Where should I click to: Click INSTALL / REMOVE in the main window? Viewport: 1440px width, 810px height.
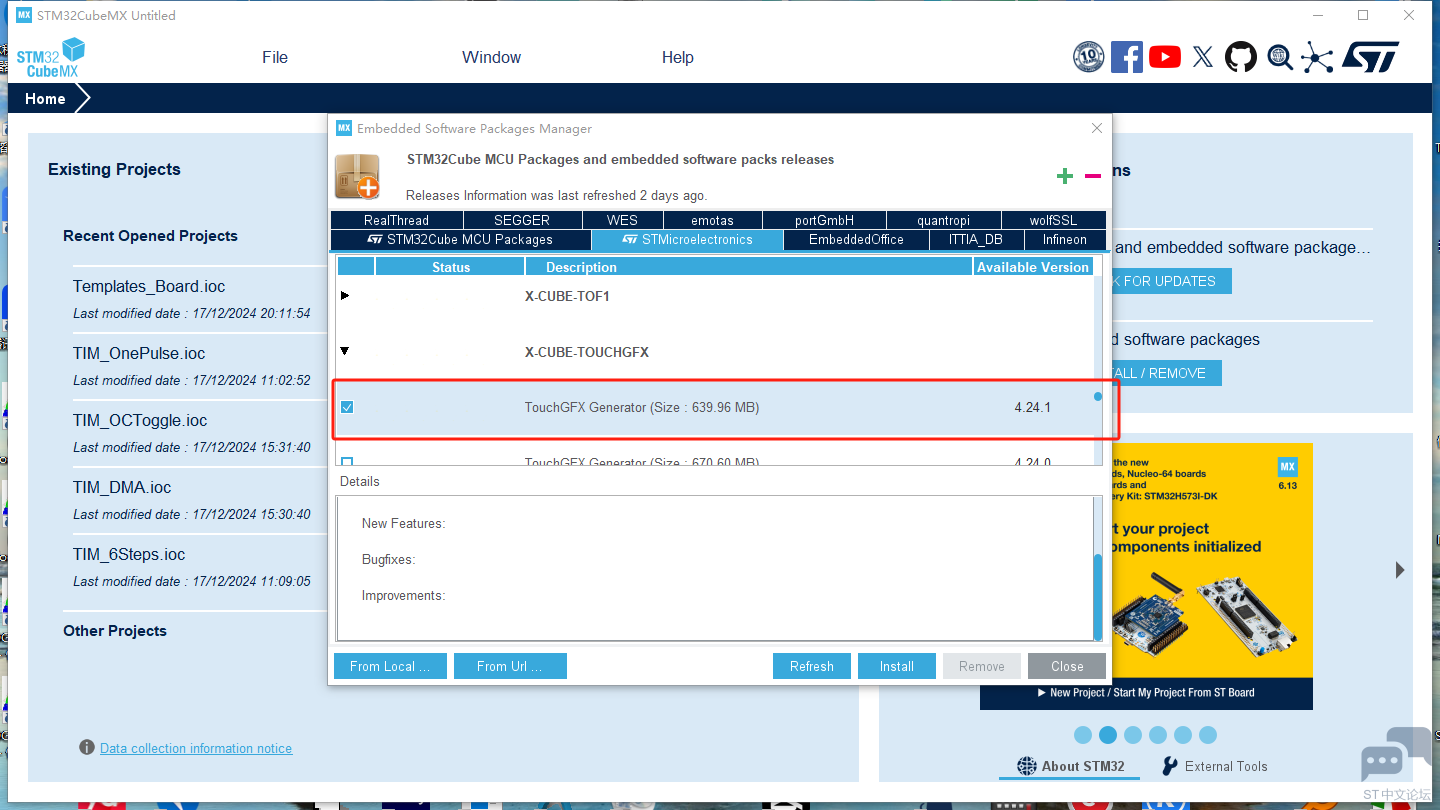point(1165,373)
